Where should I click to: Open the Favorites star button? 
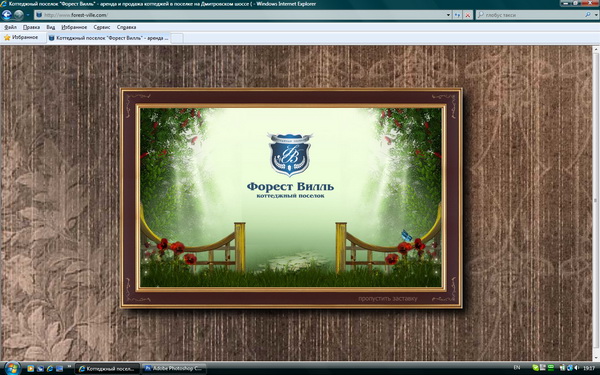pos(21,38)
